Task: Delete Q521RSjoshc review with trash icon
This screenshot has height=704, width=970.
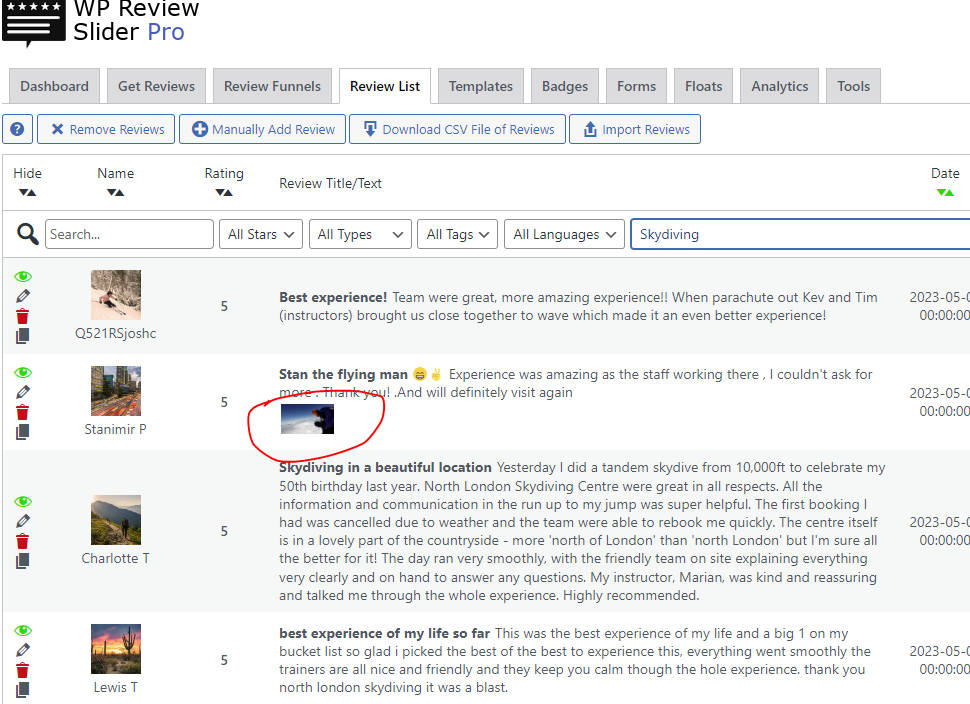Action: tap(23, 316)
